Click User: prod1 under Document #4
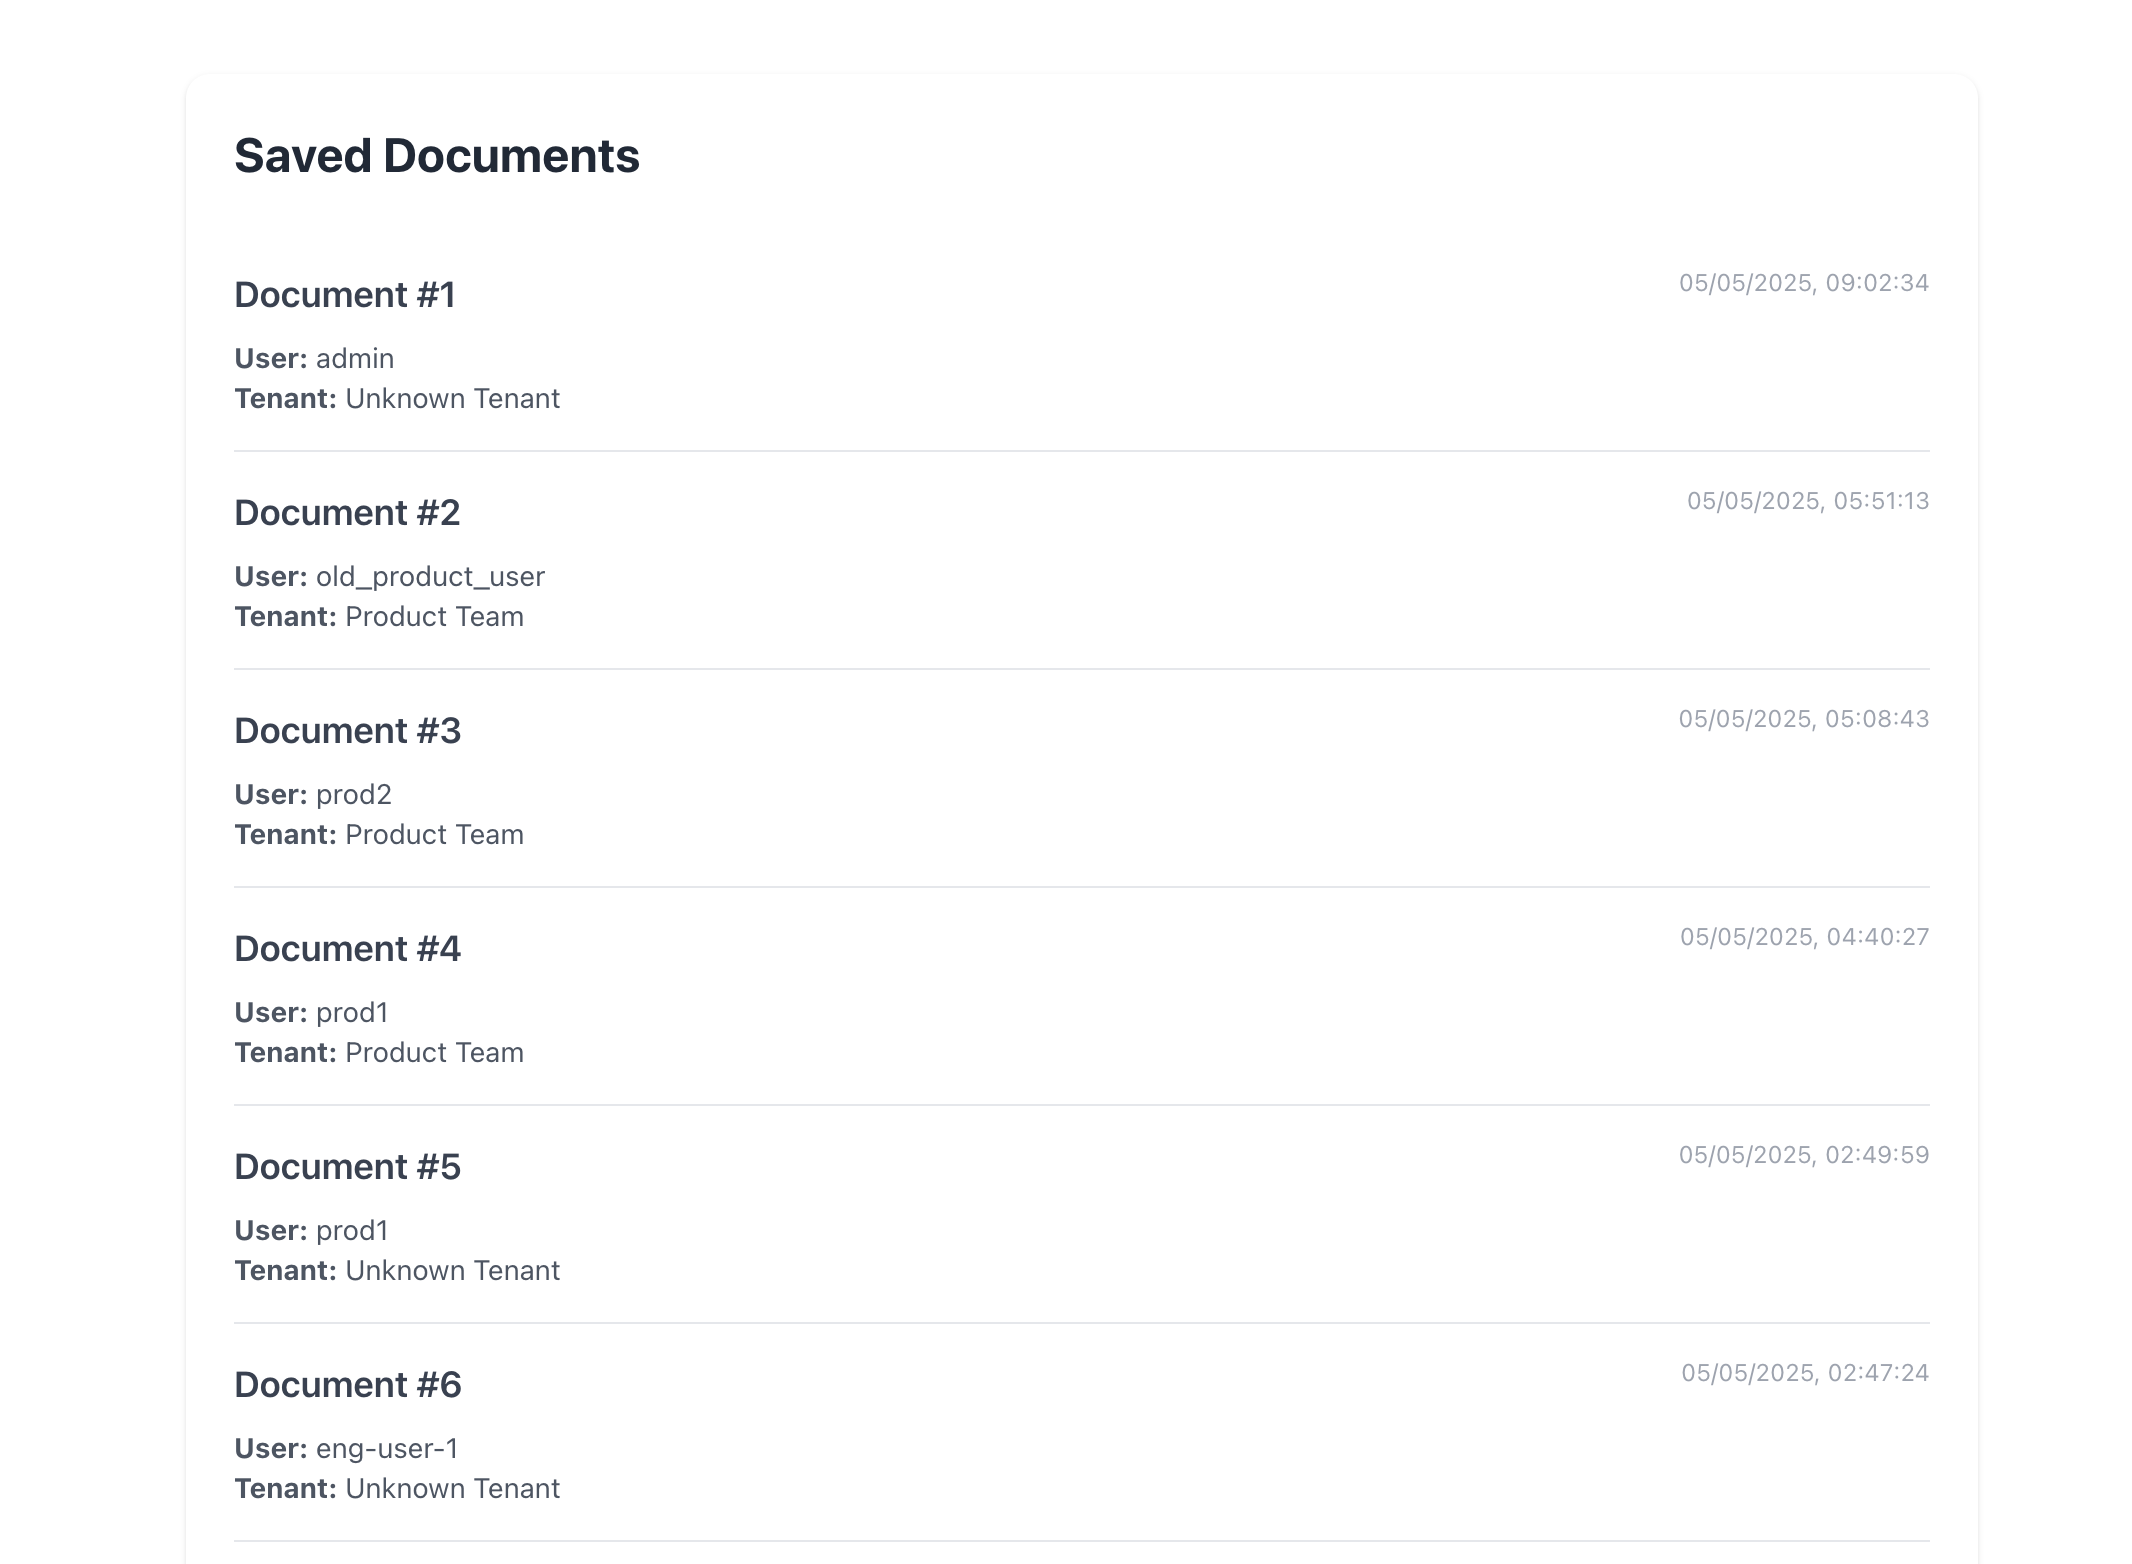This screenshot has height=1564, width=2132. (x=311, y=1012)
